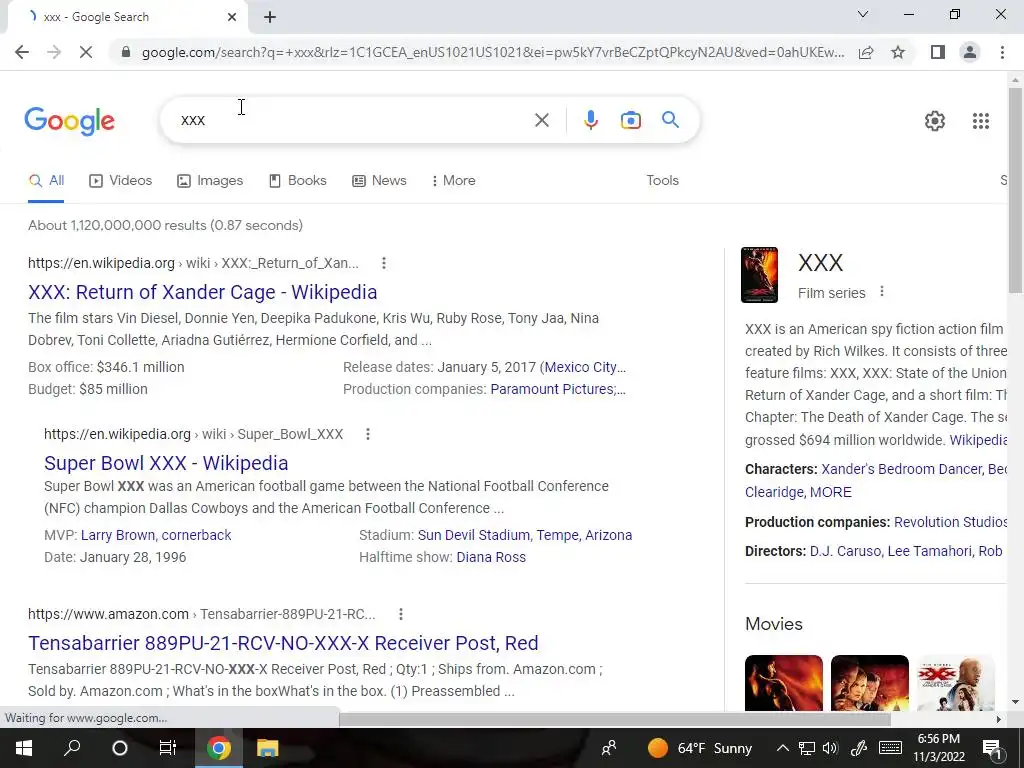The width and height of the screenshot is (1024, 768).
Task: Click the vertical page scrollbar
Action: pyautogui.click(x=1016, y=192)
